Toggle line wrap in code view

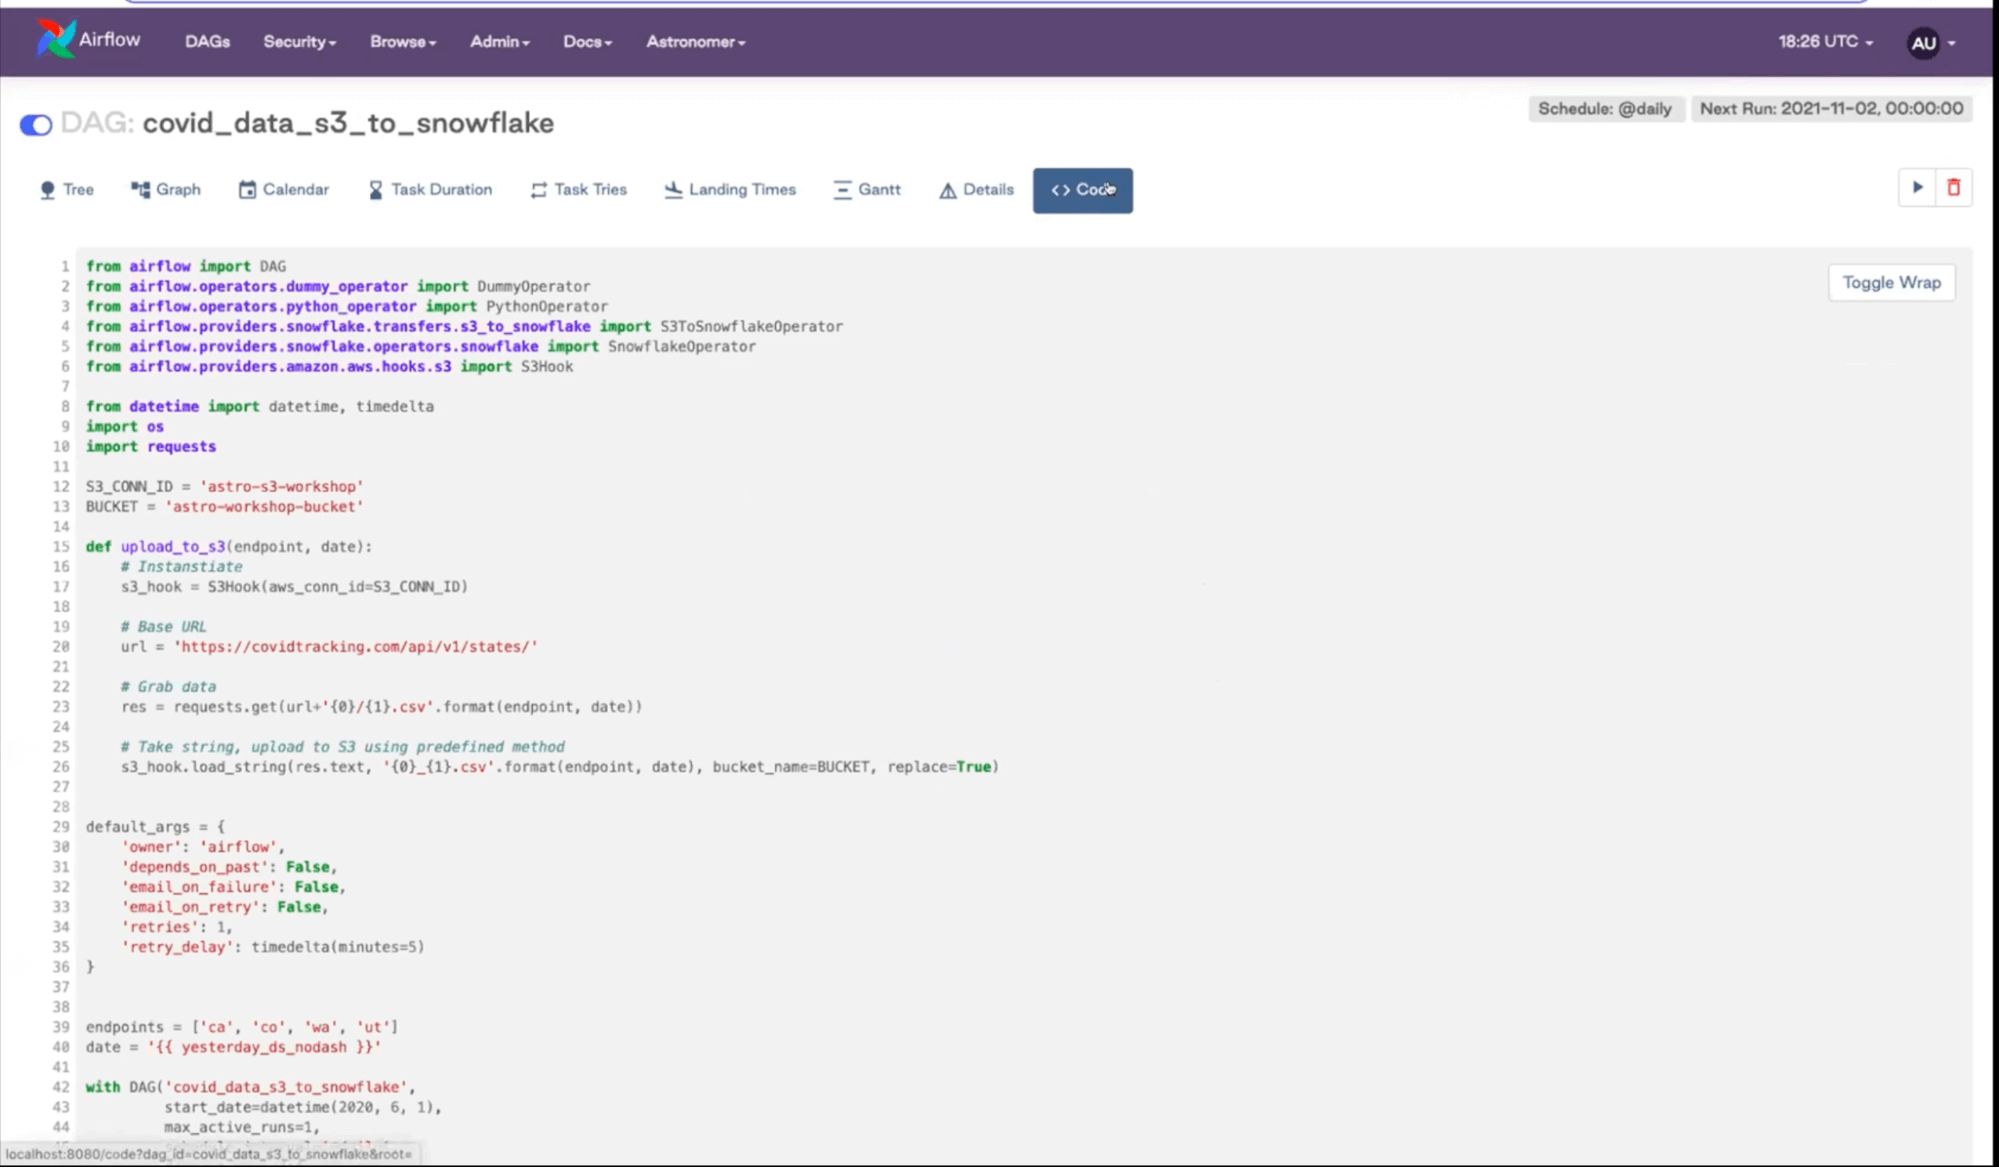[x=1891, y=283]
